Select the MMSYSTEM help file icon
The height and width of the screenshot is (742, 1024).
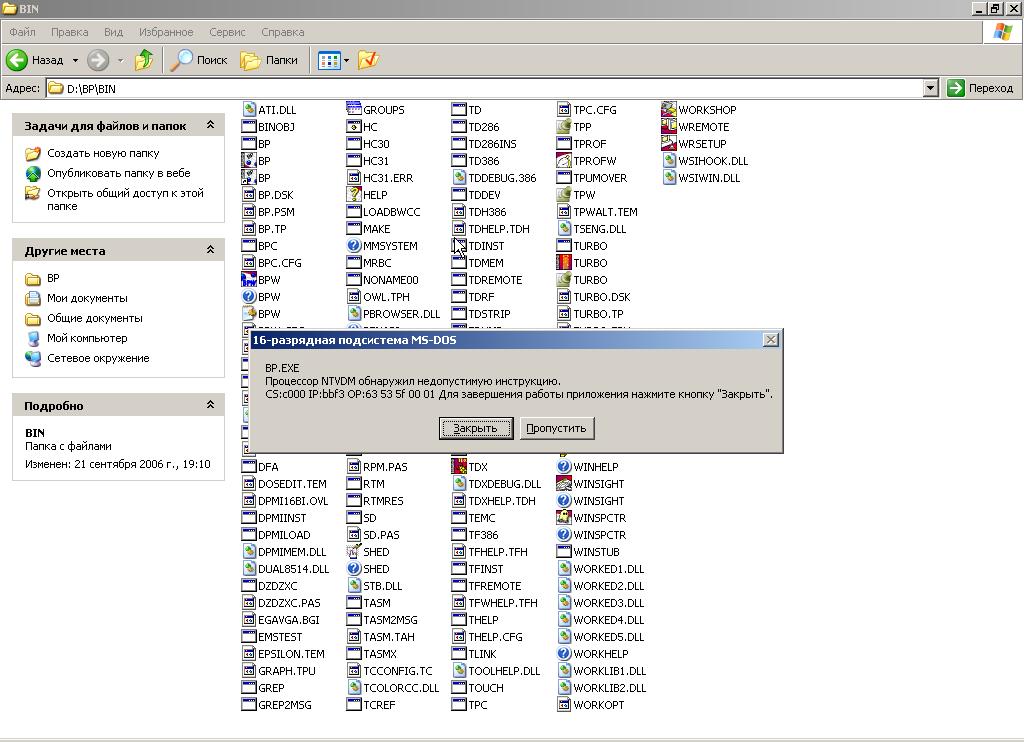(354, 246)
